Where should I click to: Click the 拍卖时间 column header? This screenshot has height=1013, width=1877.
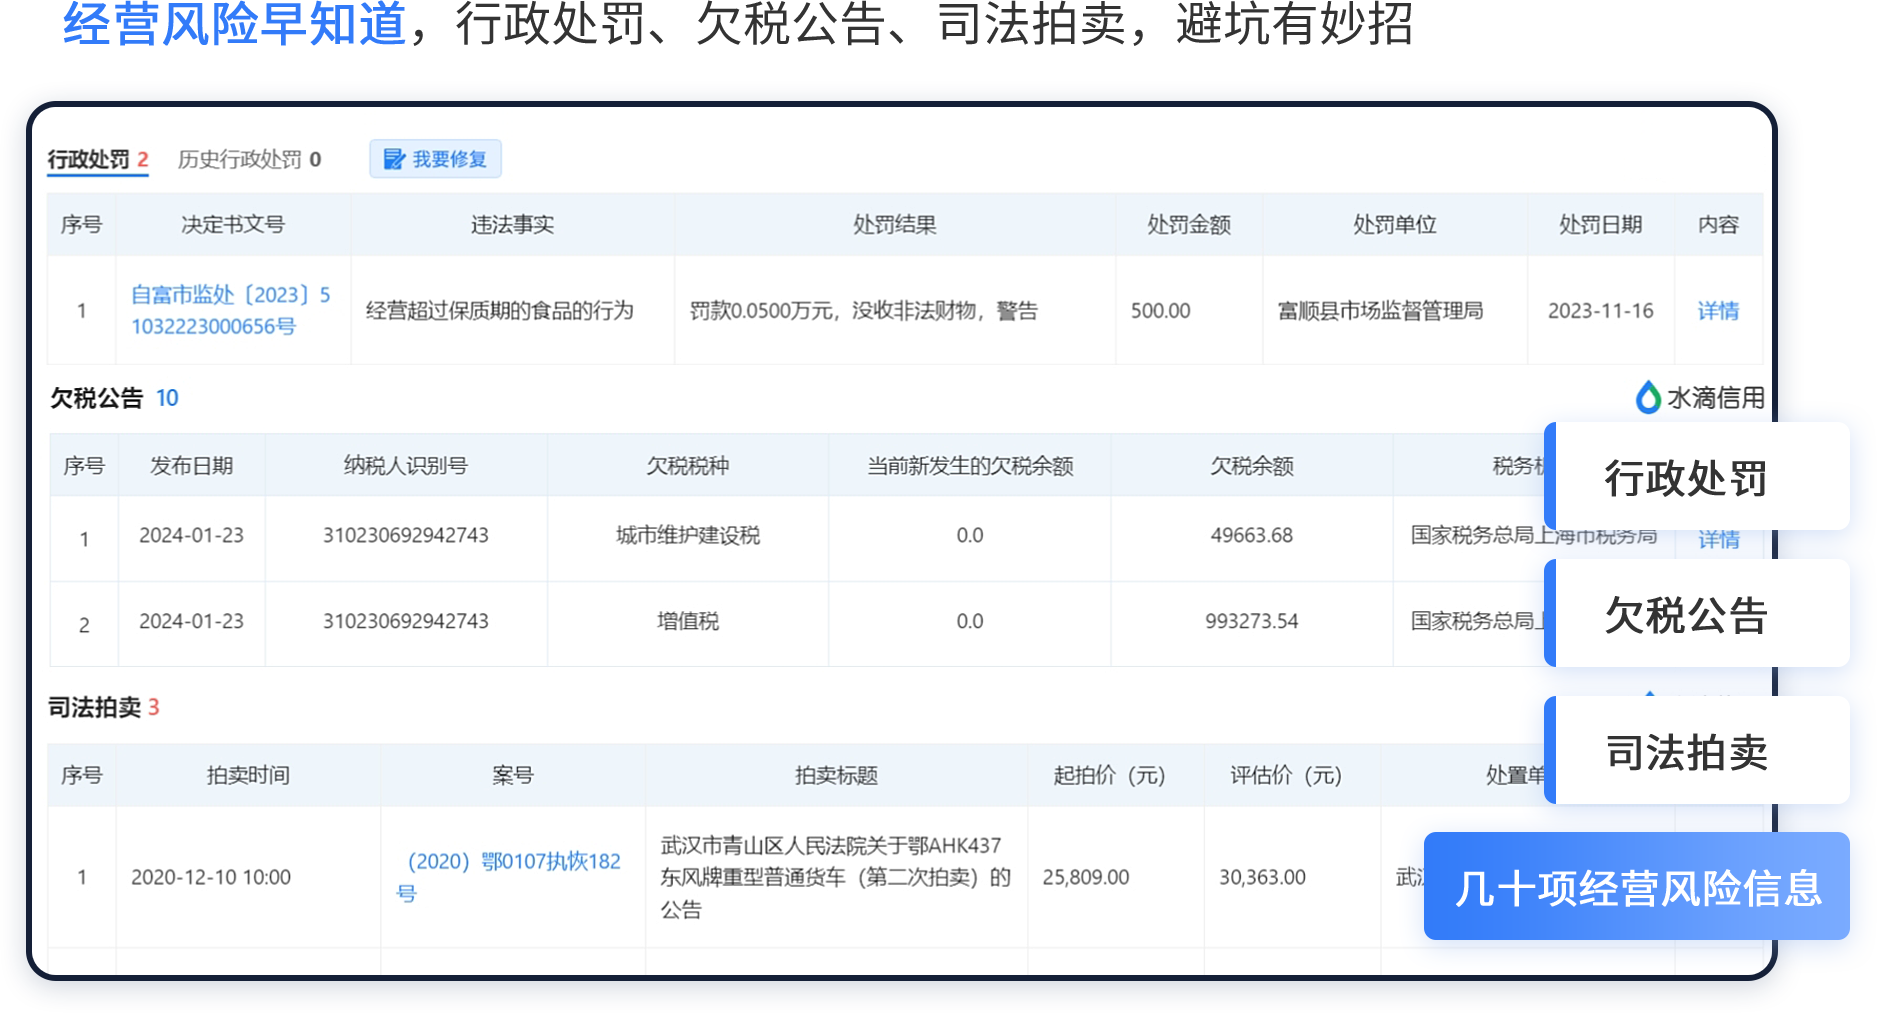tap(247, 776)
